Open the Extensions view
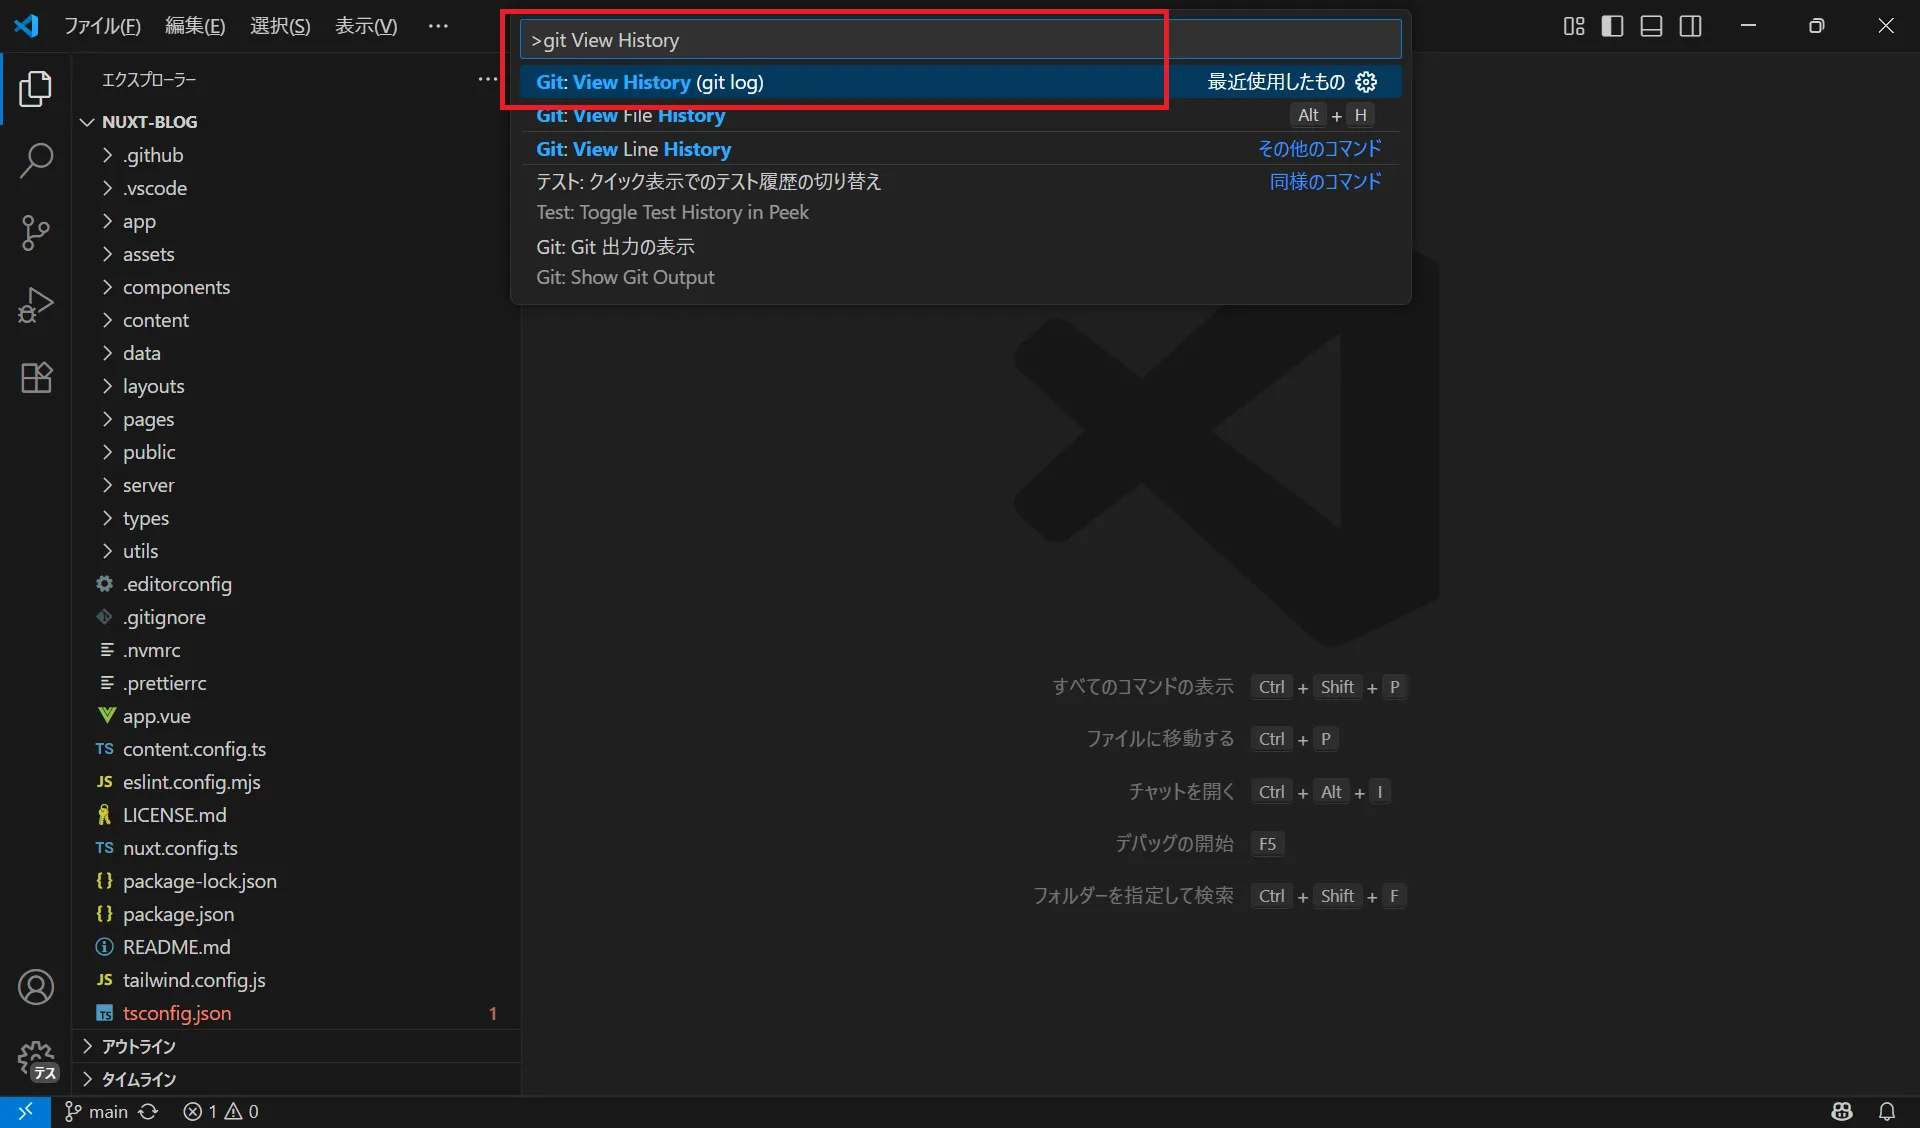Image resolution: width=1920 pixels, height=1128 pixels. click(x=36, y=377)
